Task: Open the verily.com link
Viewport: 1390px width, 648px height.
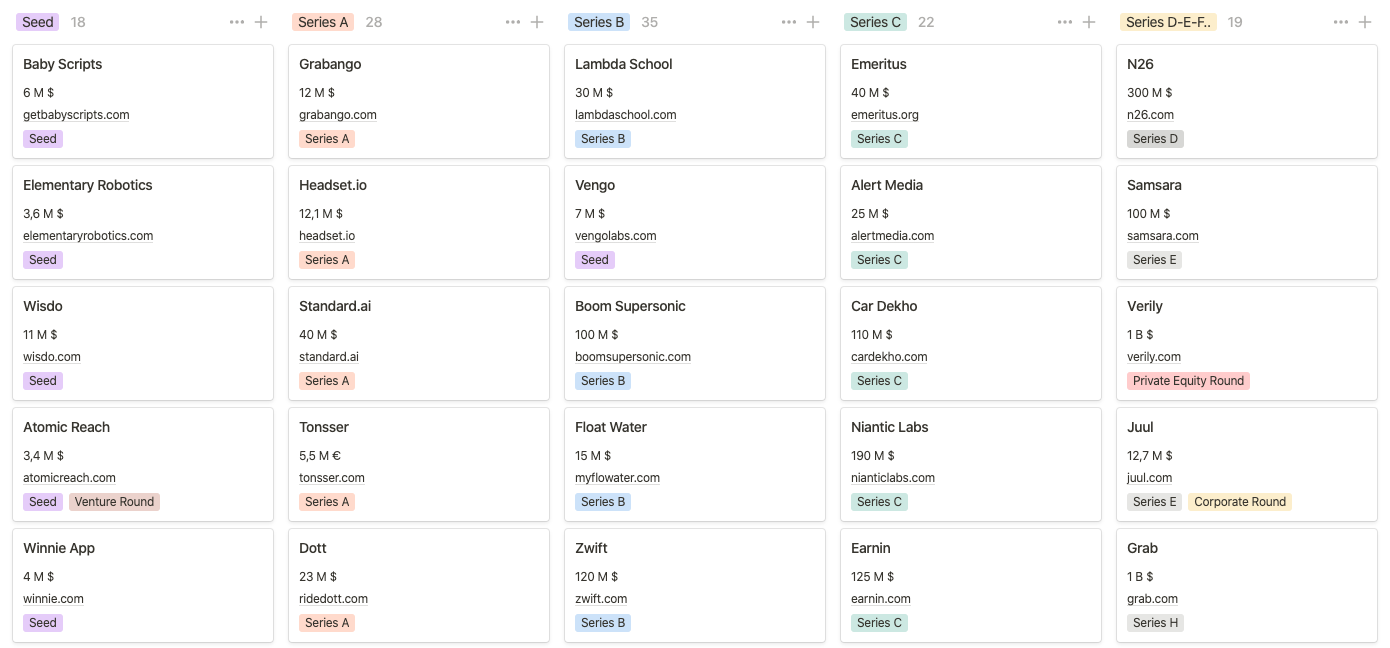Action: (x=1154, y=357)
